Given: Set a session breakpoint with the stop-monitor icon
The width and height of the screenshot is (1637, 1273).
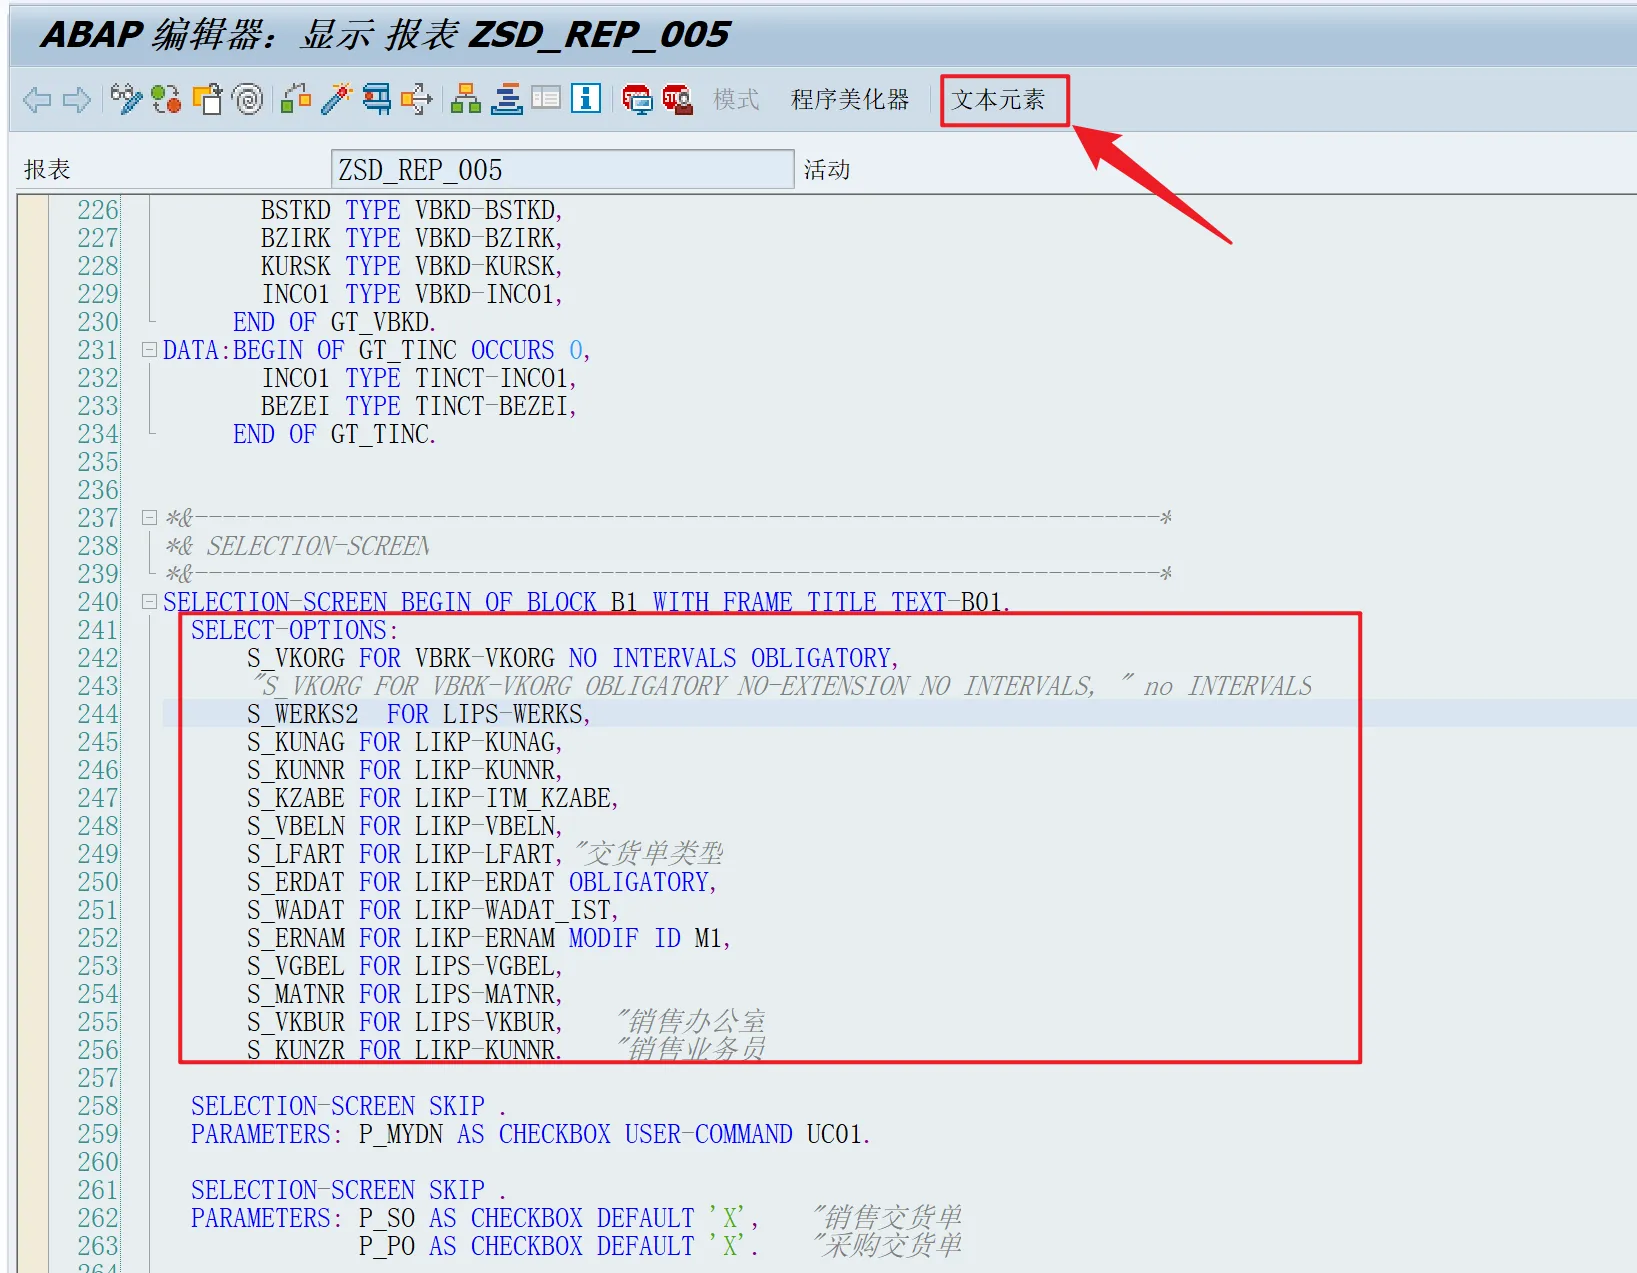Looking at the screenshot, I should 636,99.
